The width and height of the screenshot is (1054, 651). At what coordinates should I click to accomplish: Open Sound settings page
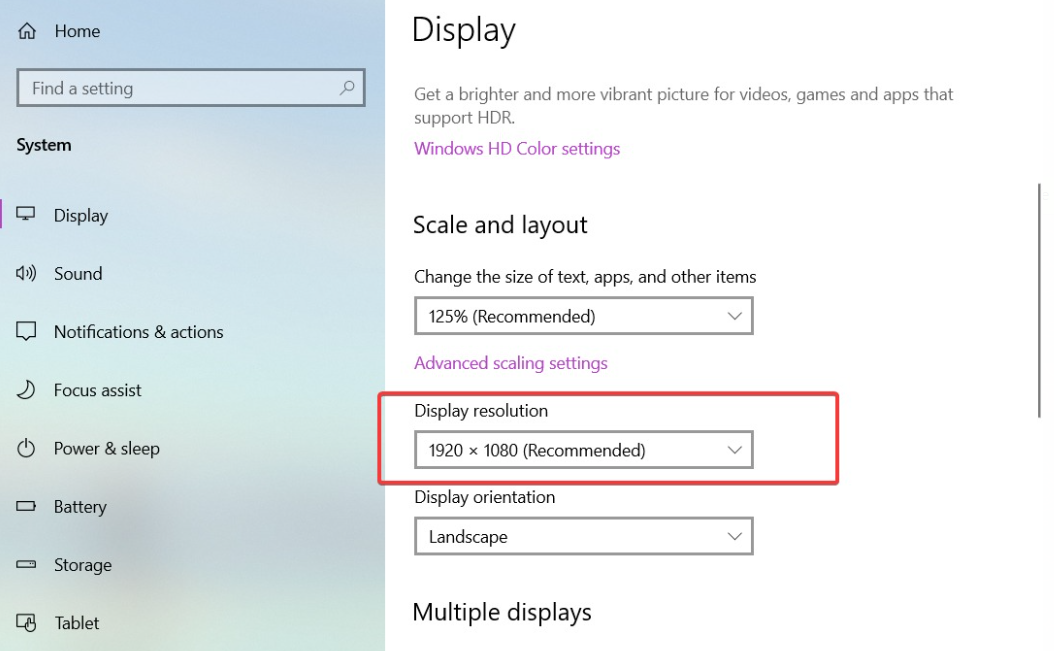point(78,273)
